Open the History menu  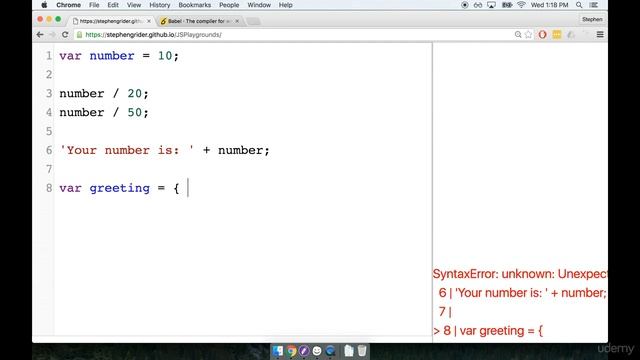click(x=160, y=5)
